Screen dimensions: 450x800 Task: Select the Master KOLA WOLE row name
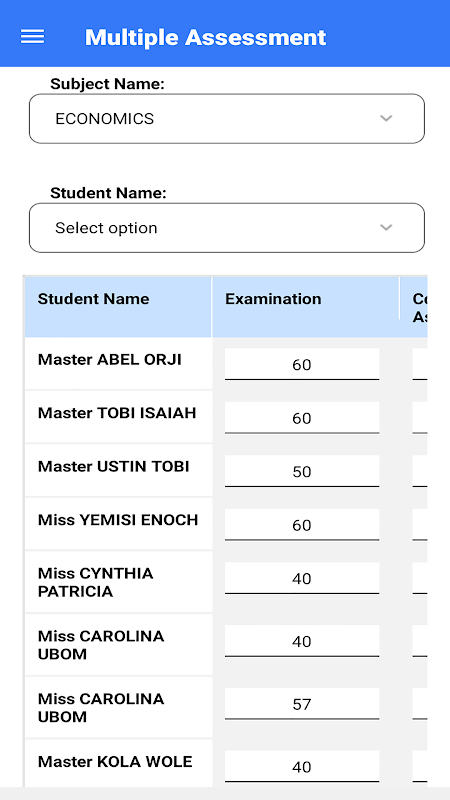click(115, 762)
